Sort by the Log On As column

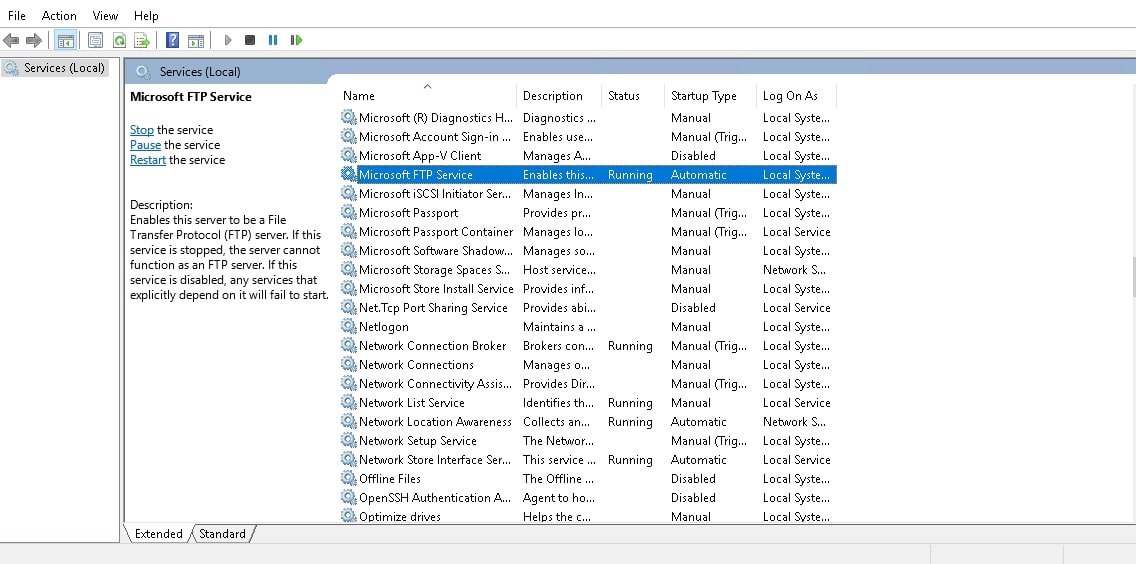[x=796, y=96]
